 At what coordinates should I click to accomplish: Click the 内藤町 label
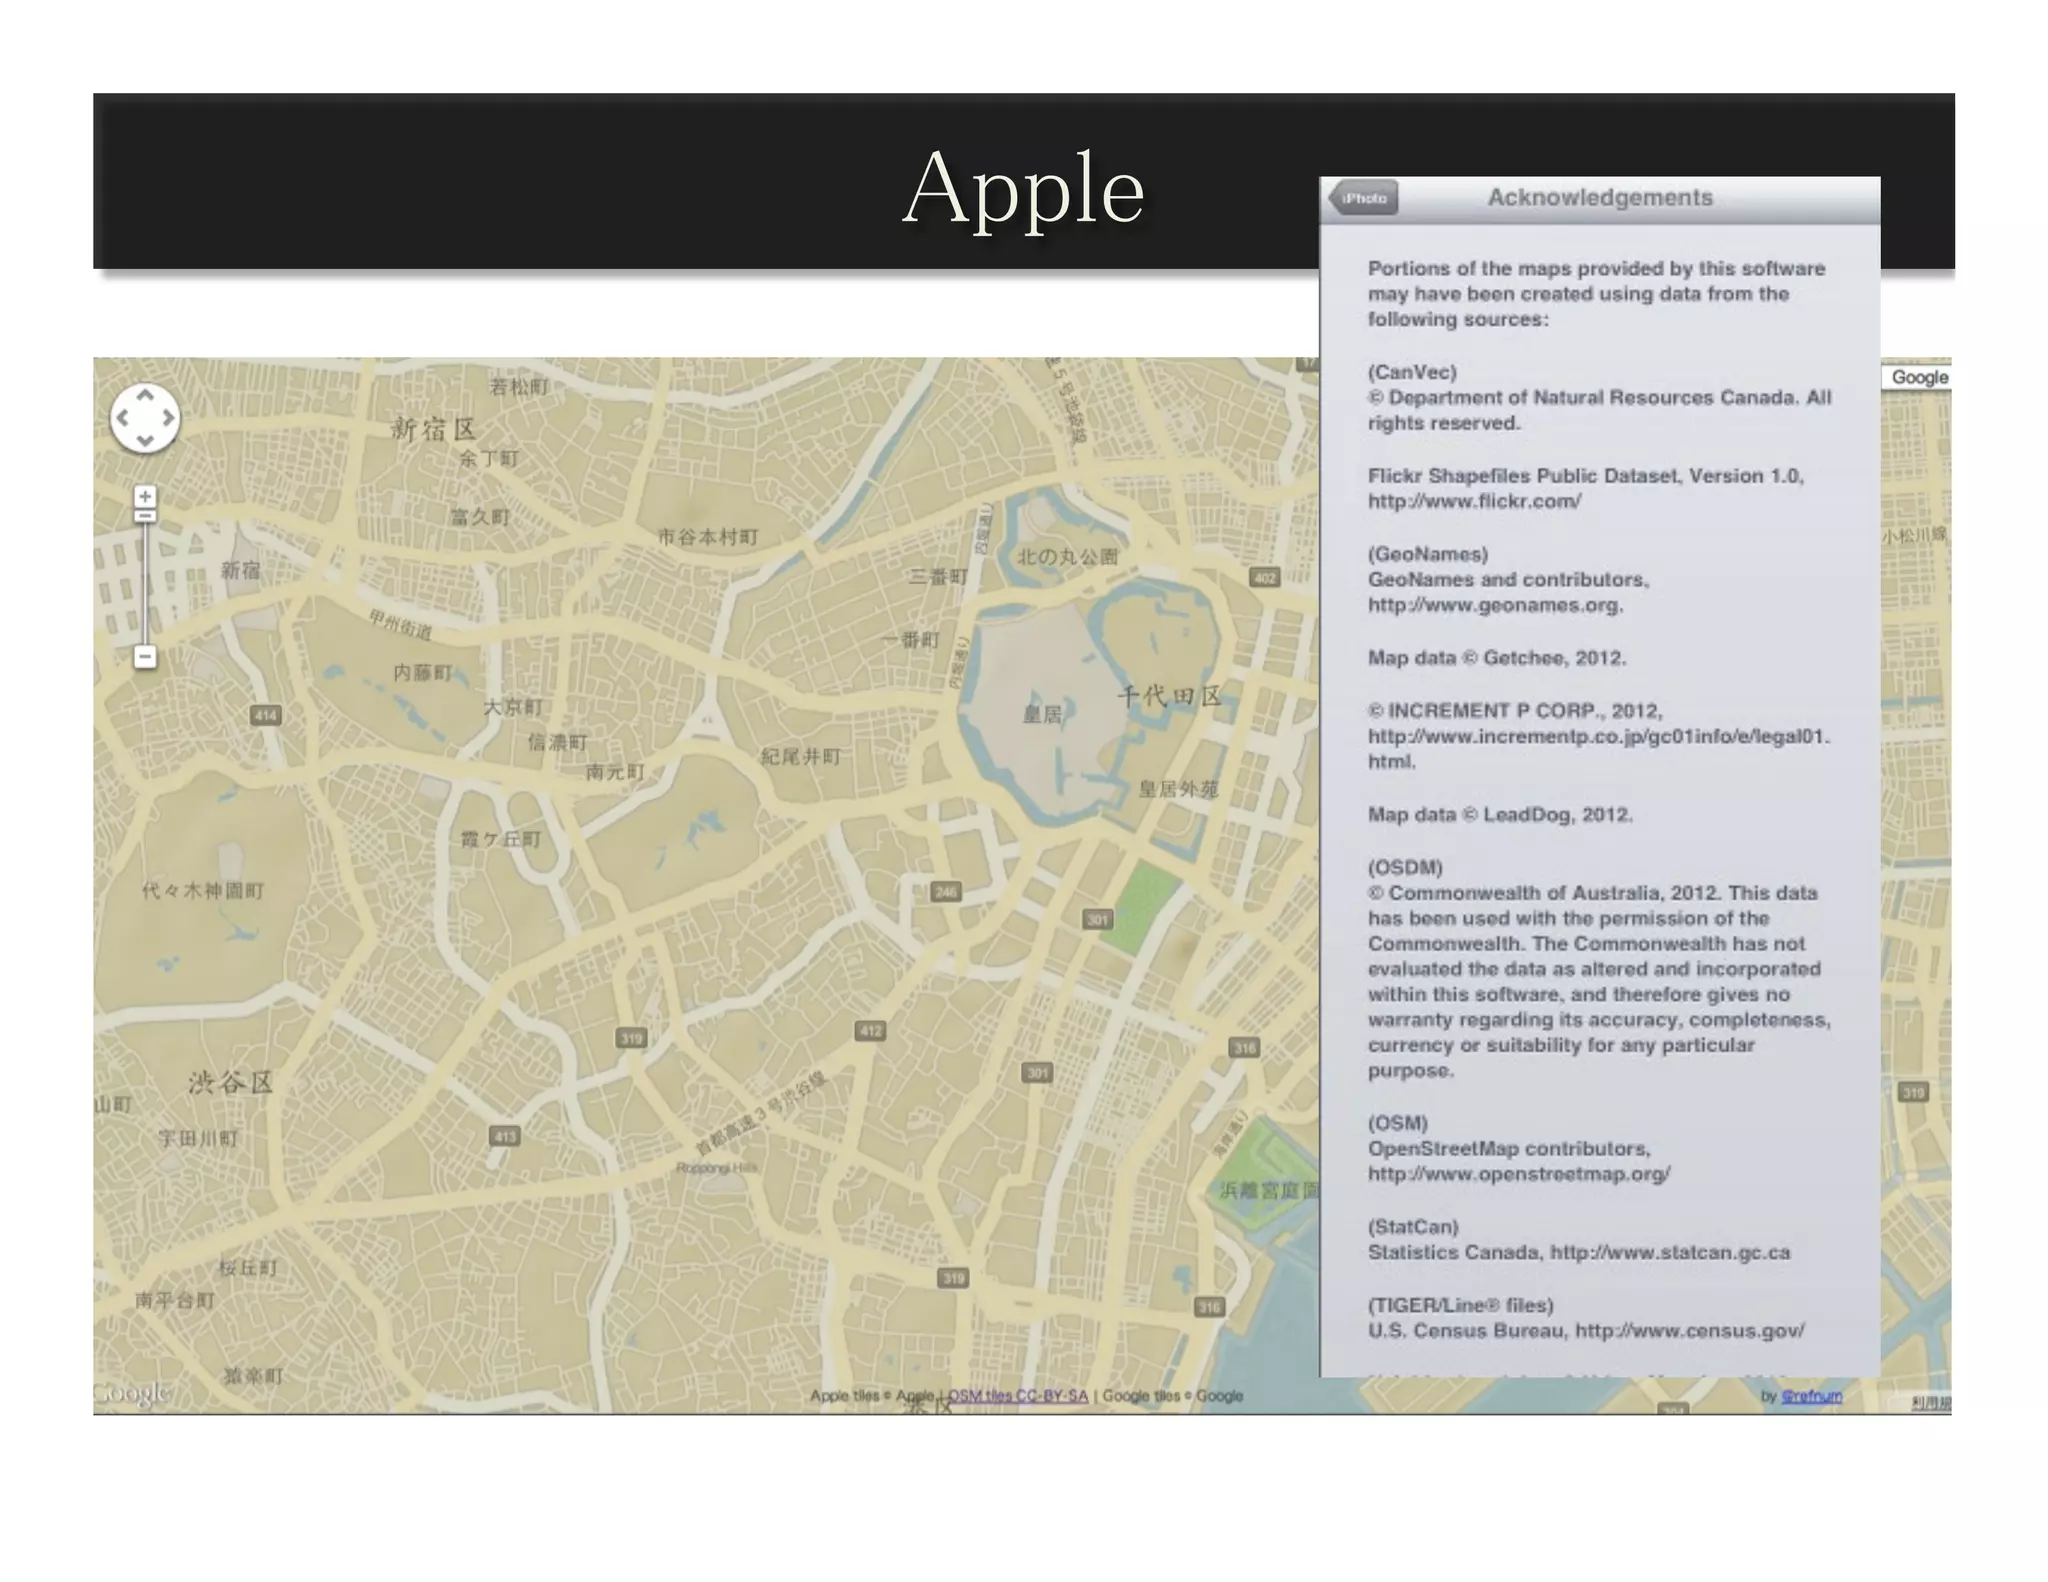[x=423, y=673]
